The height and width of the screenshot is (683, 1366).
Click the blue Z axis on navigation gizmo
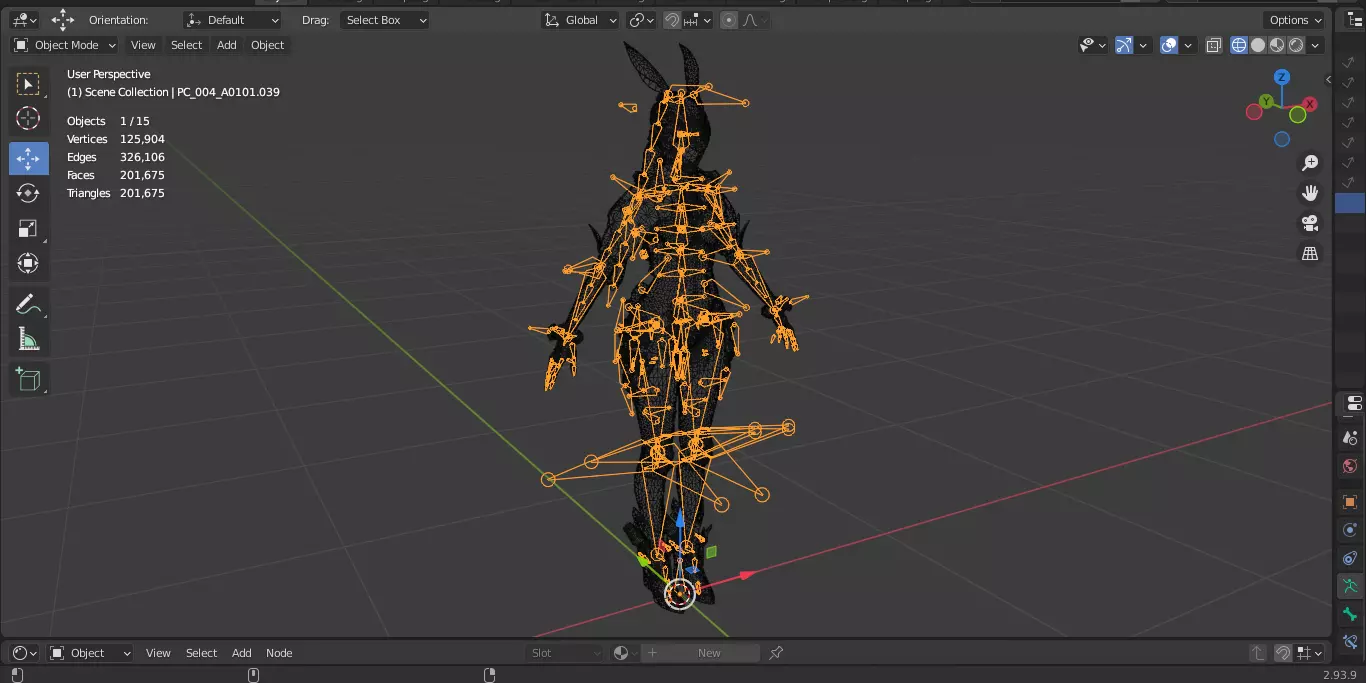(x=1282, y=77)
